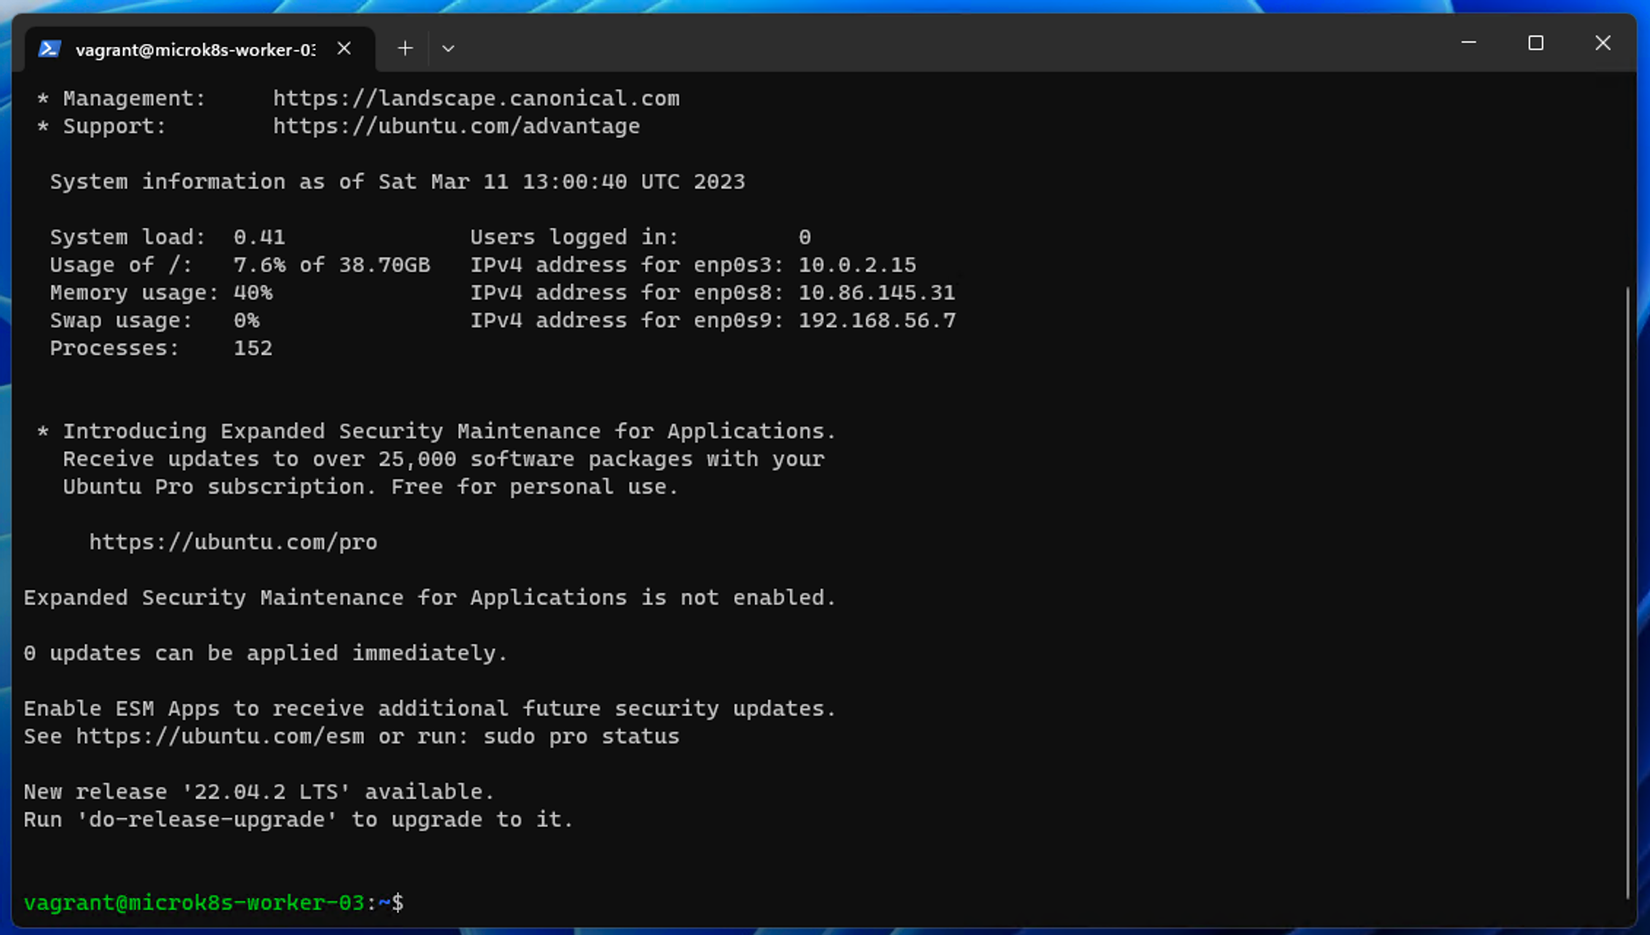Image resolution: width=1650 pixels, height=935 pixels.
Task: Select the IPv4 address 10.0.2.15 text
Action: click(x=857, y=264)
